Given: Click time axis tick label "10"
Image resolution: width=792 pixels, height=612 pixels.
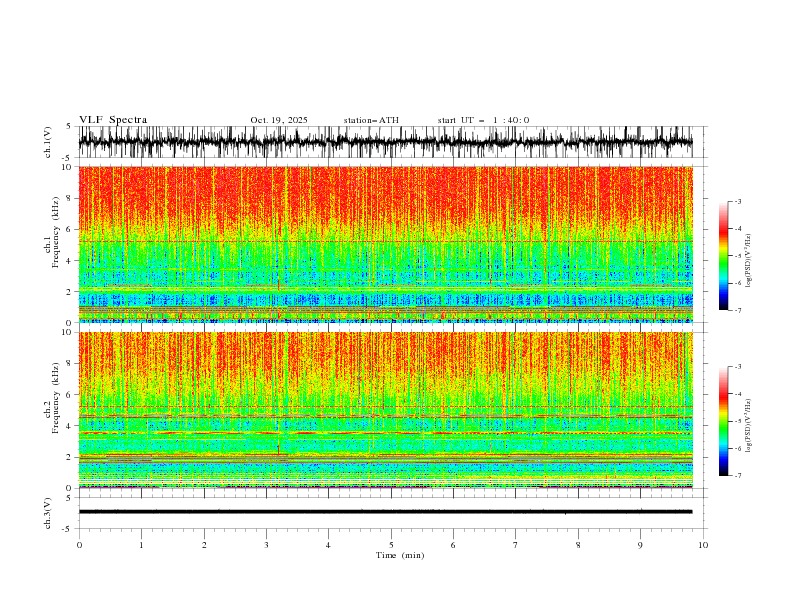Looking at the screenshot, I should point(703,545).
